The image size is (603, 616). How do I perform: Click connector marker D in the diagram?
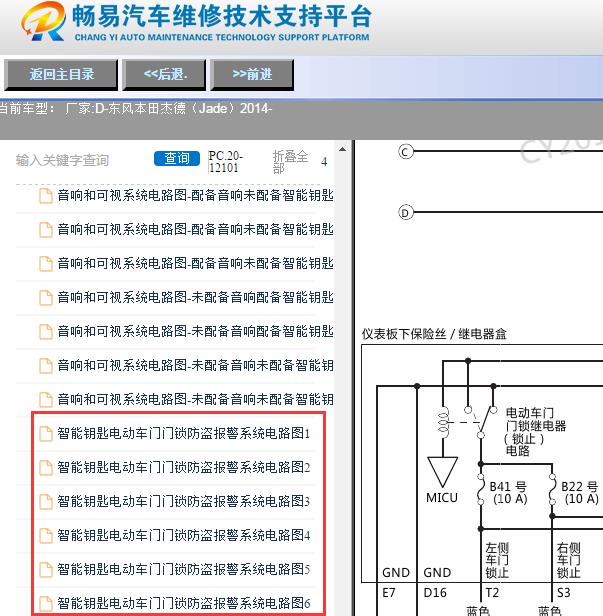(x=405, y=213)
